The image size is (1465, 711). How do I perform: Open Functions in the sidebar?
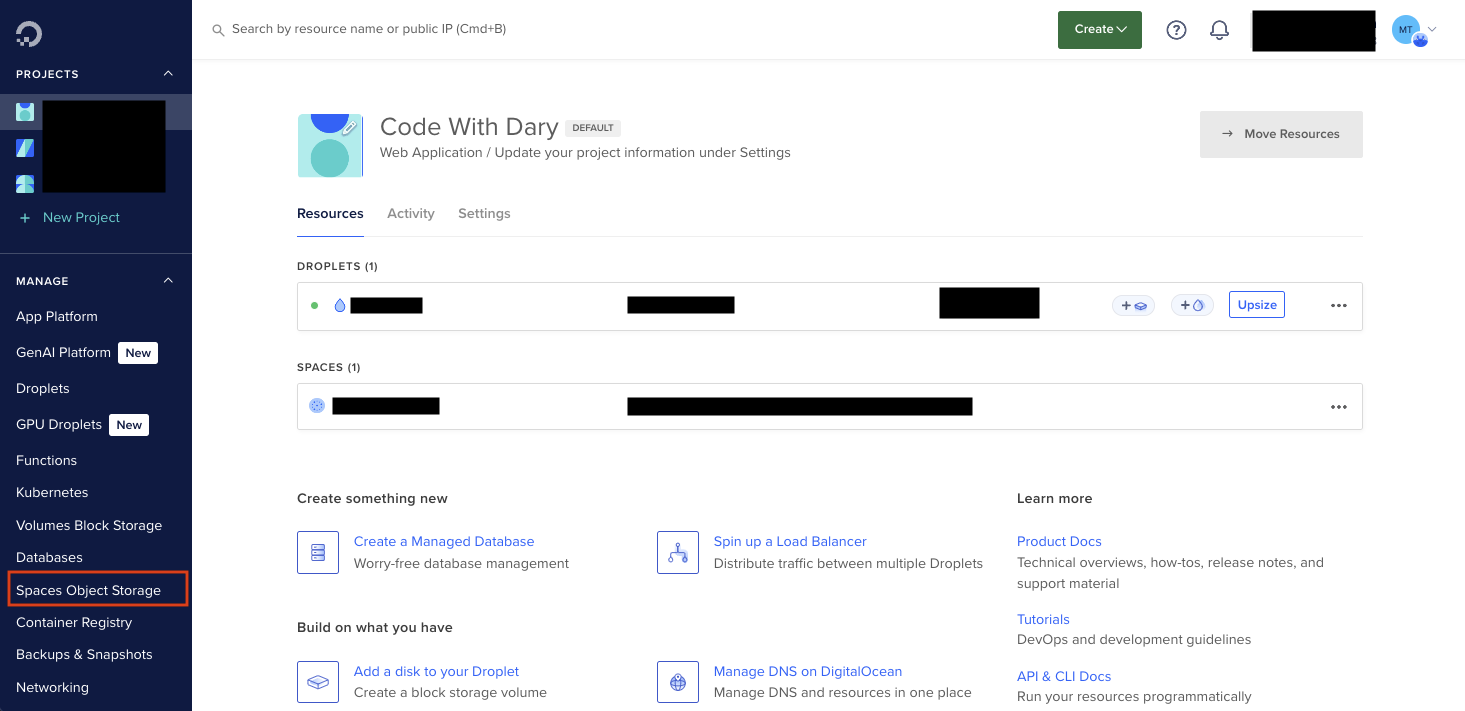coord(46,461)
